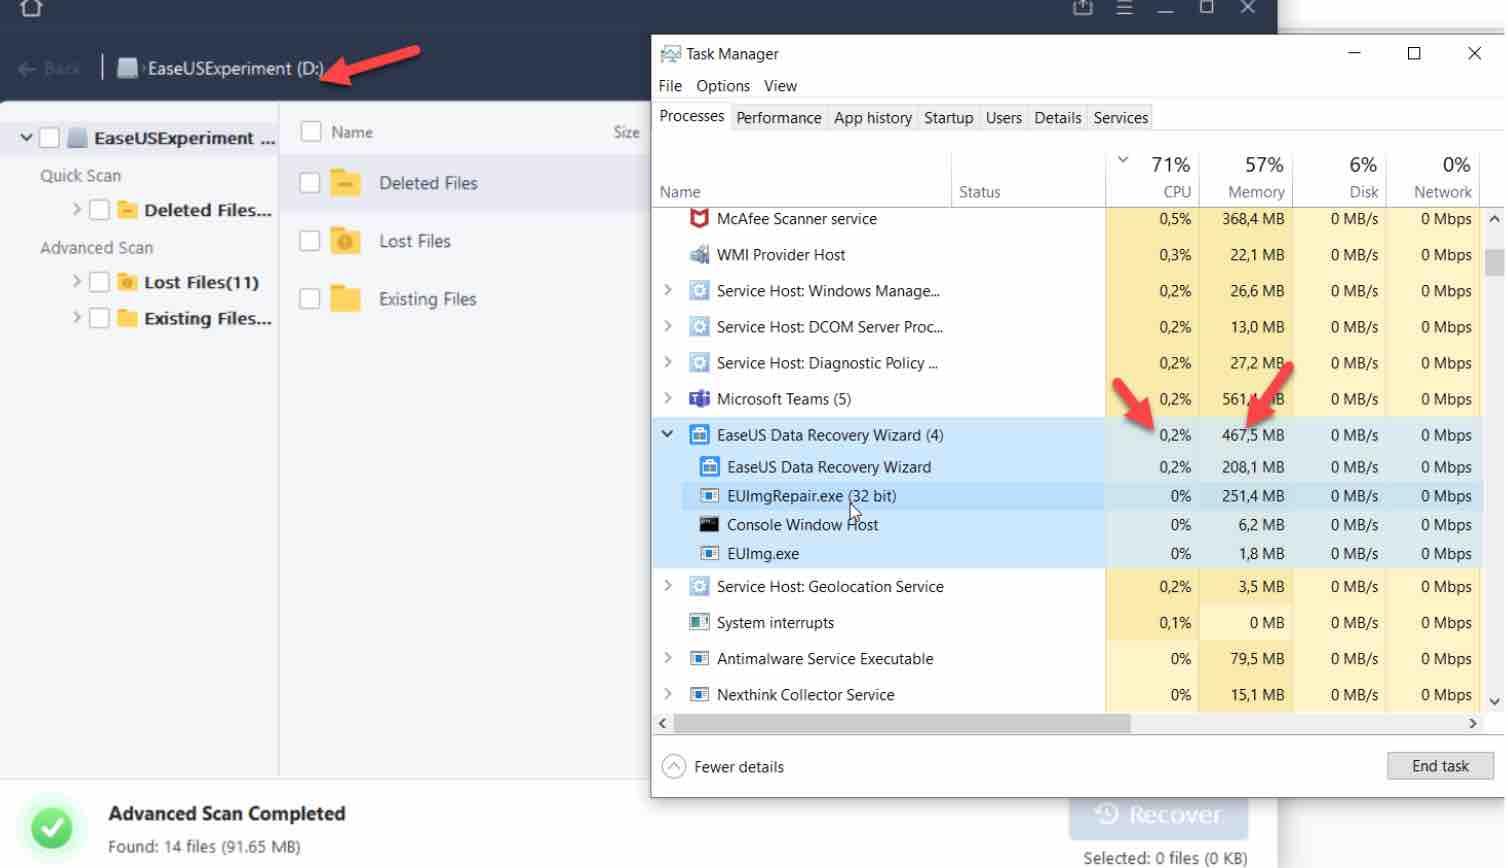Click the EUImg.exe process icon
This screenshot has height=868, width=1508.
(x=709, y=553)
